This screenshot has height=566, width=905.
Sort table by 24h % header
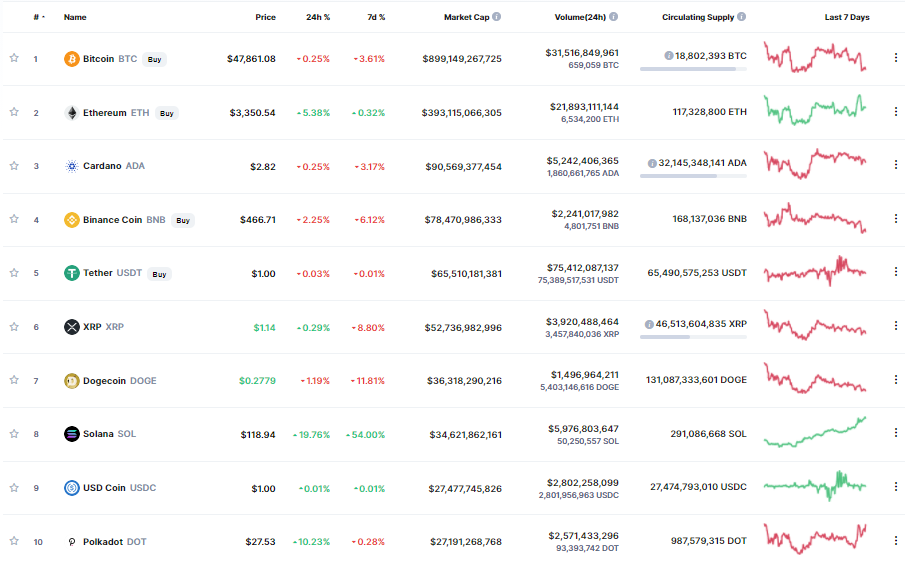[318, 17]
